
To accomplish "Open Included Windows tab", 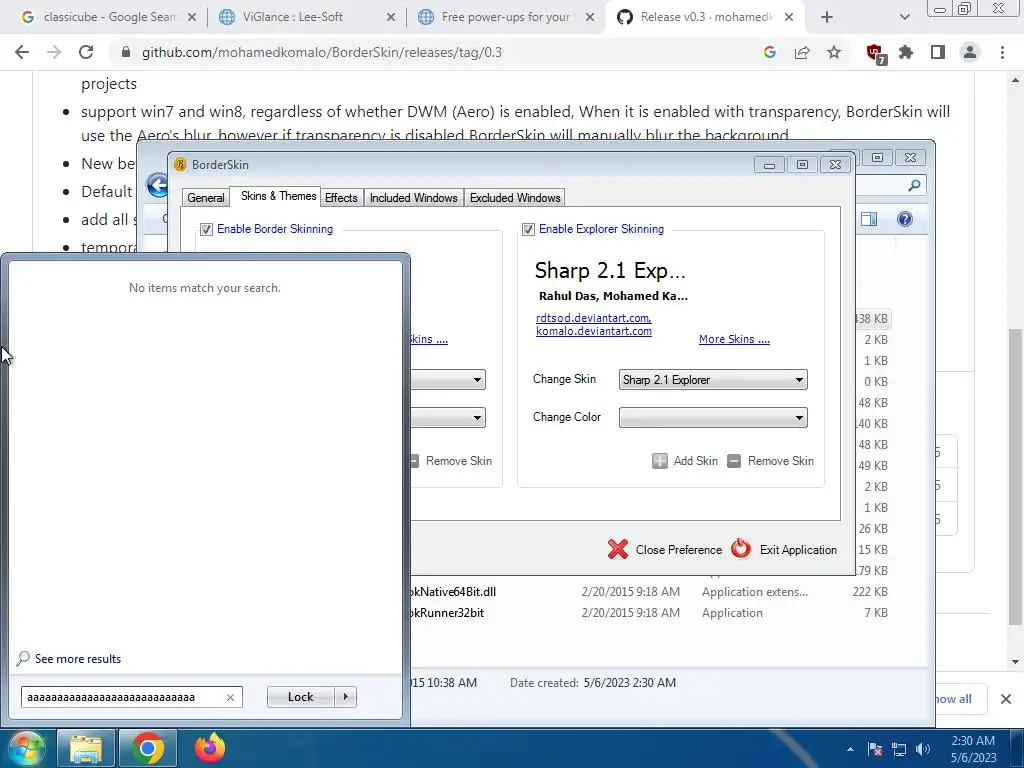I will pos(413,198).
